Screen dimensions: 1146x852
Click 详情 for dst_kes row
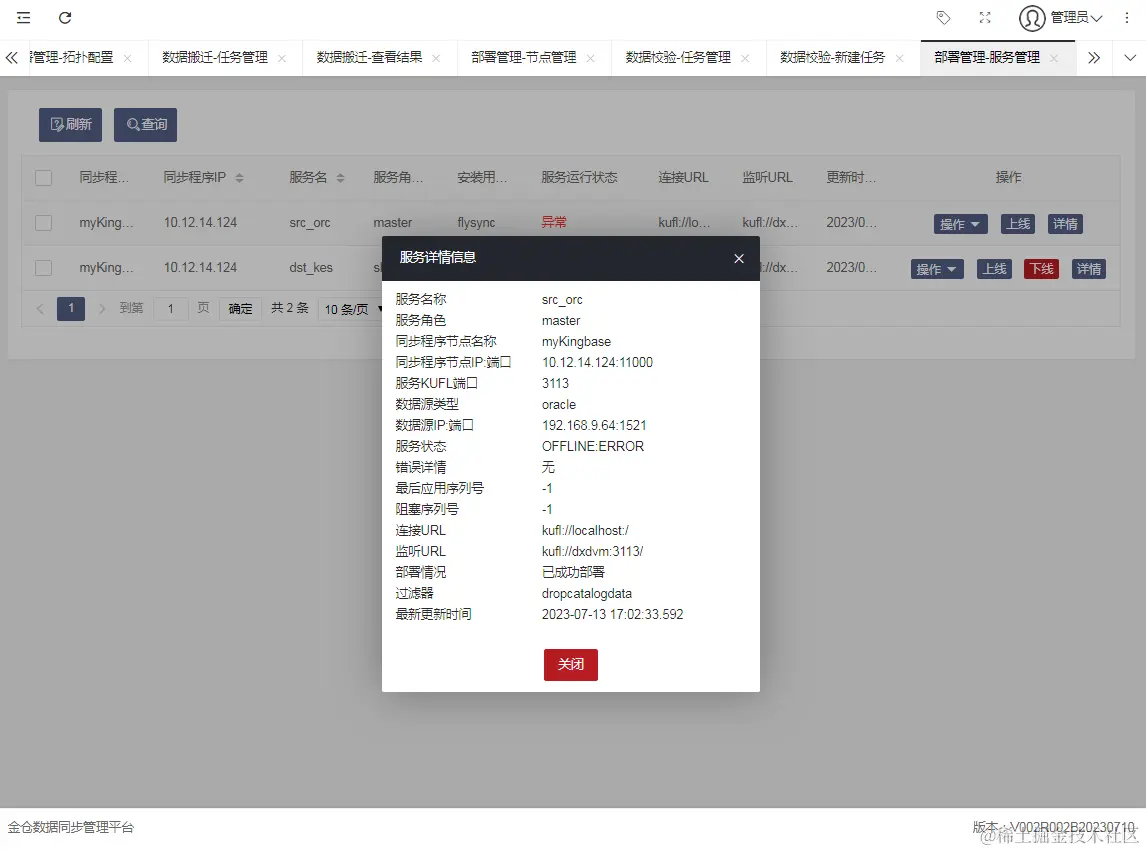tap(1089, 270)
